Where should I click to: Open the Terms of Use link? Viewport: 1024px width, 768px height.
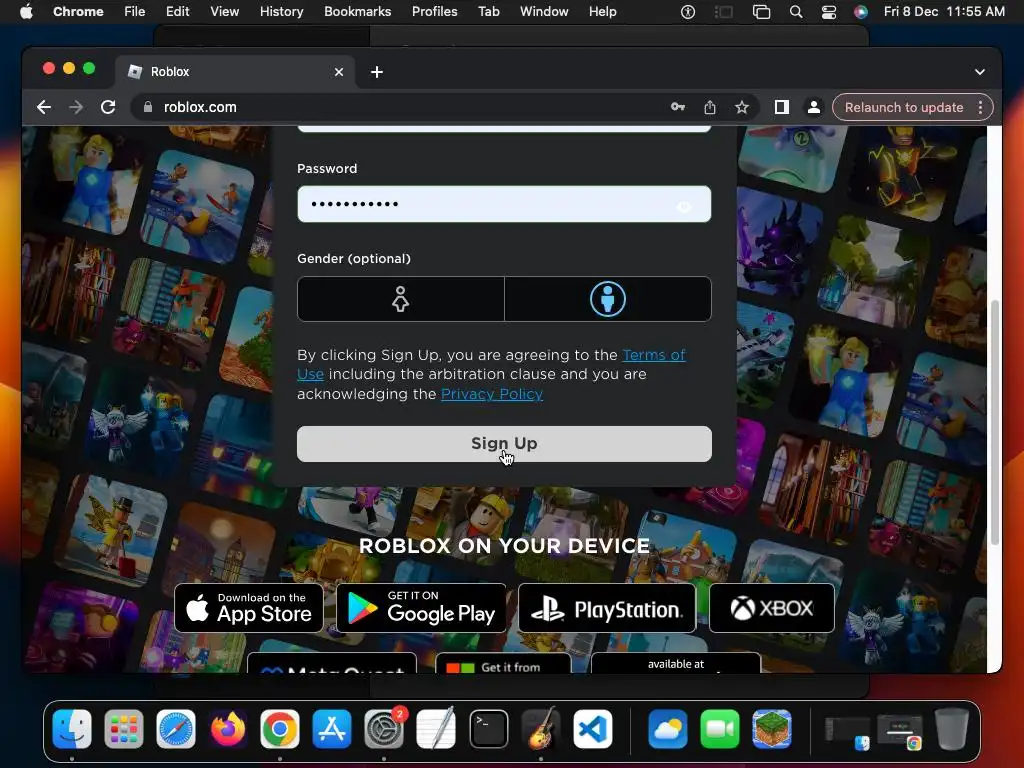[x=654, y=355]
